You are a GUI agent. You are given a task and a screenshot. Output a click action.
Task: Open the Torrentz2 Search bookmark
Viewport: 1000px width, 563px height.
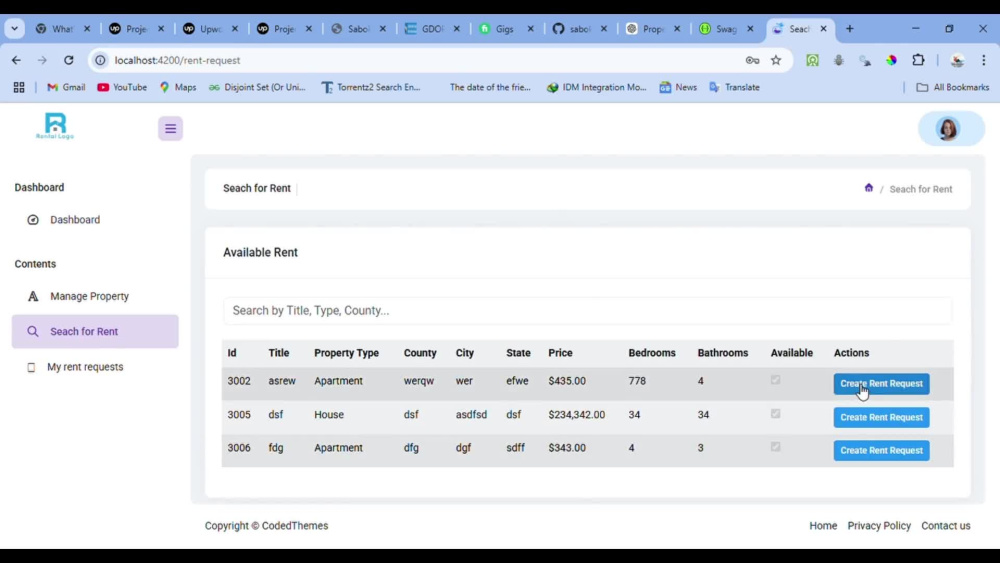371,87
